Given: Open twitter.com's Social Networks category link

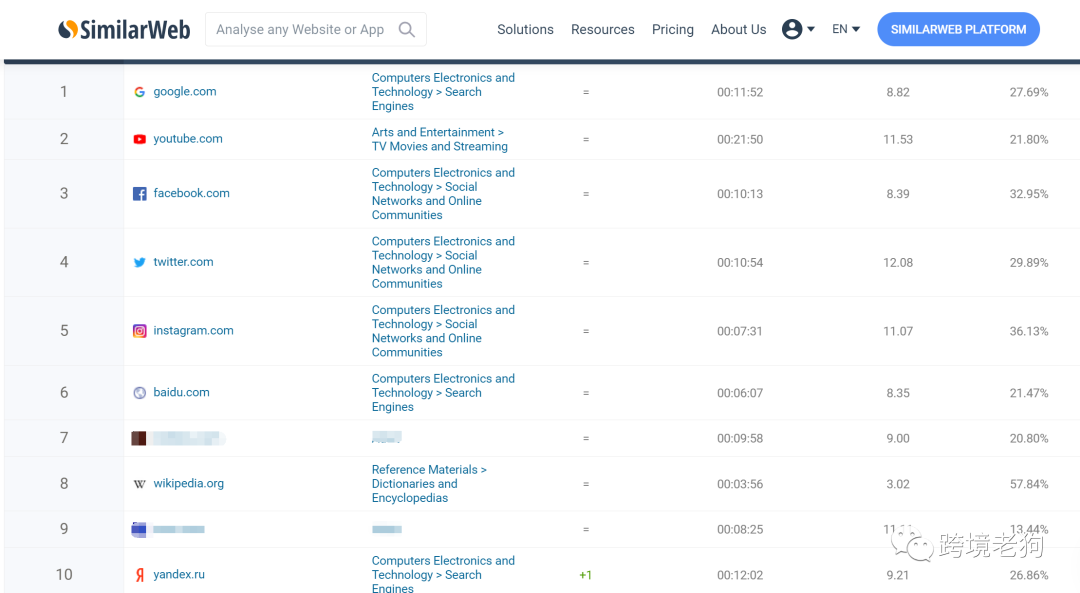Looking at the screenshot, I should click(443, 262).
